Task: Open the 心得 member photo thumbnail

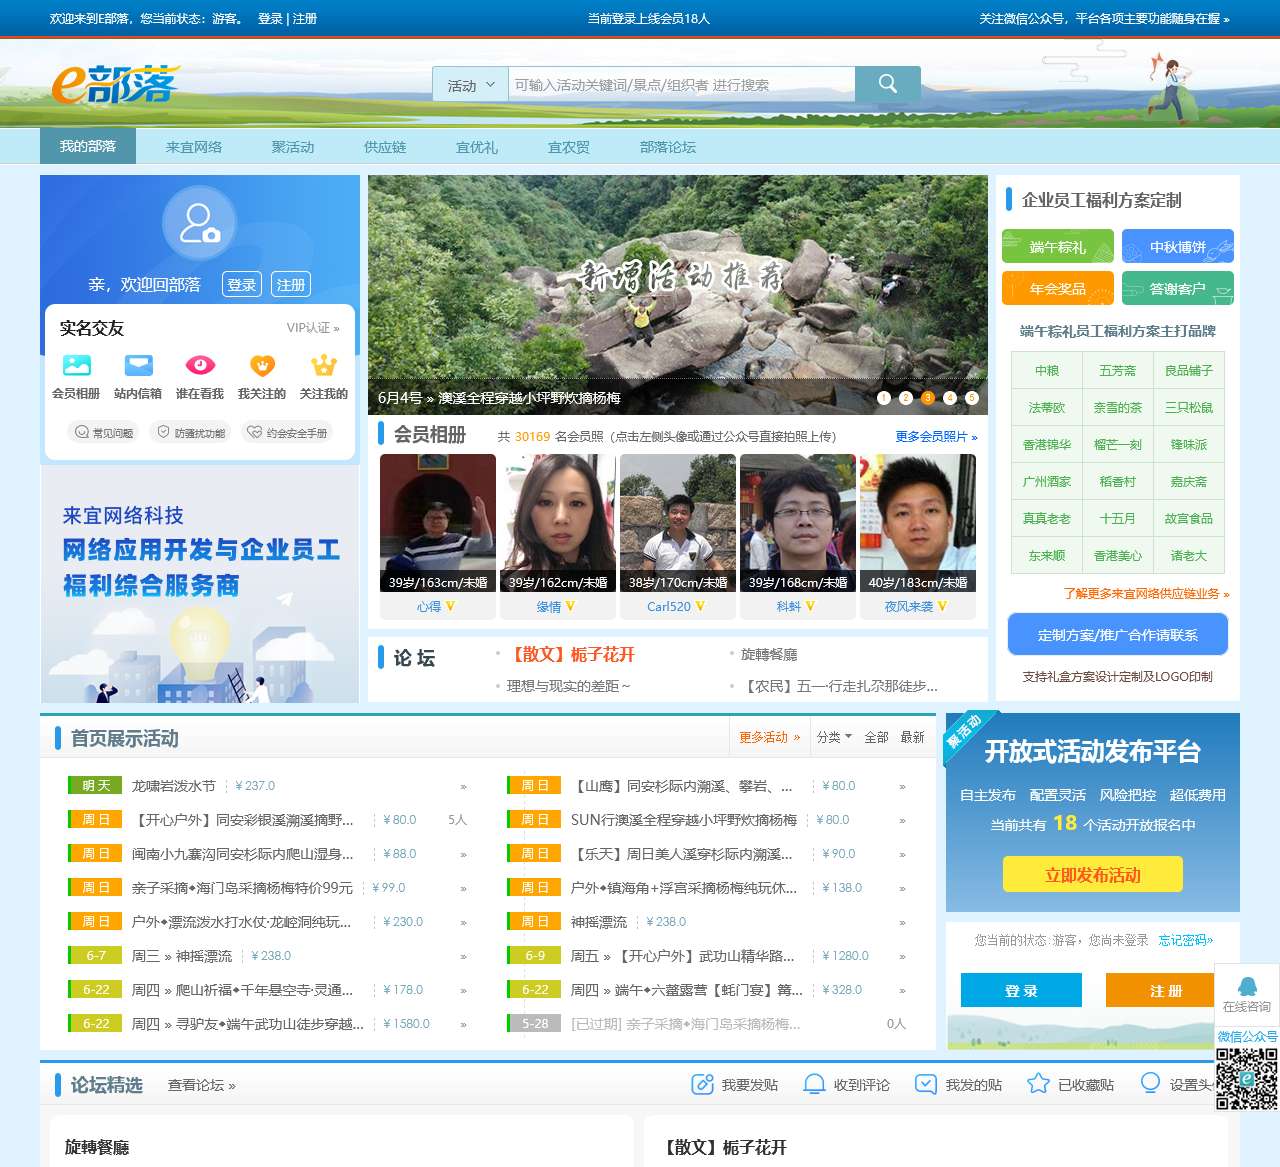Action: pos(438,523)
